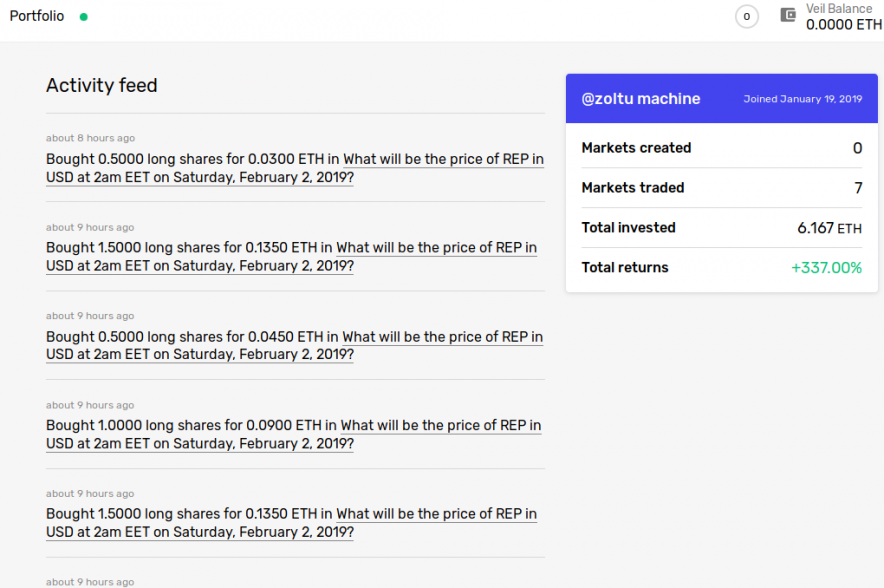This screenshot has width=884, height=588.
Task: Click the about 8 hours ago timestamp
Action: [90, 138]
